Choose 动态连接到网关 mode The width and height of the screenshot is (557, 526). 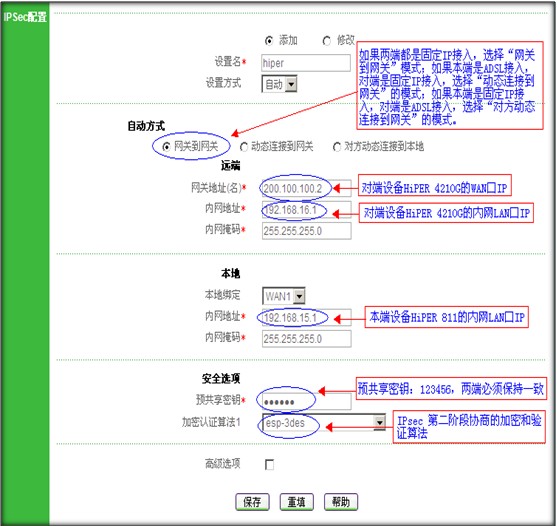[244, 147]
